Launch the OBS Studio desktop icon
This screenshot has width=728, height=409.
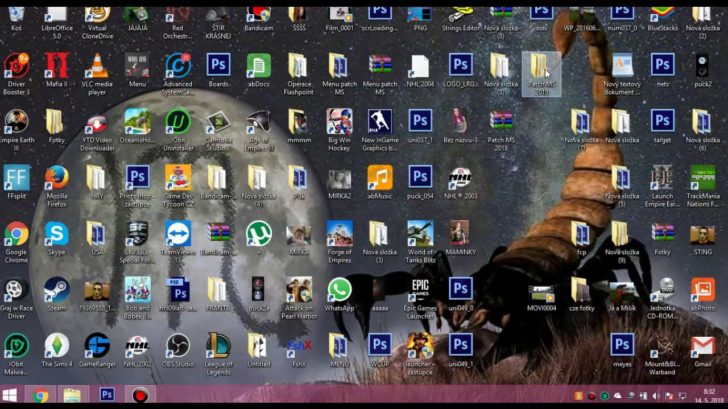178,346
